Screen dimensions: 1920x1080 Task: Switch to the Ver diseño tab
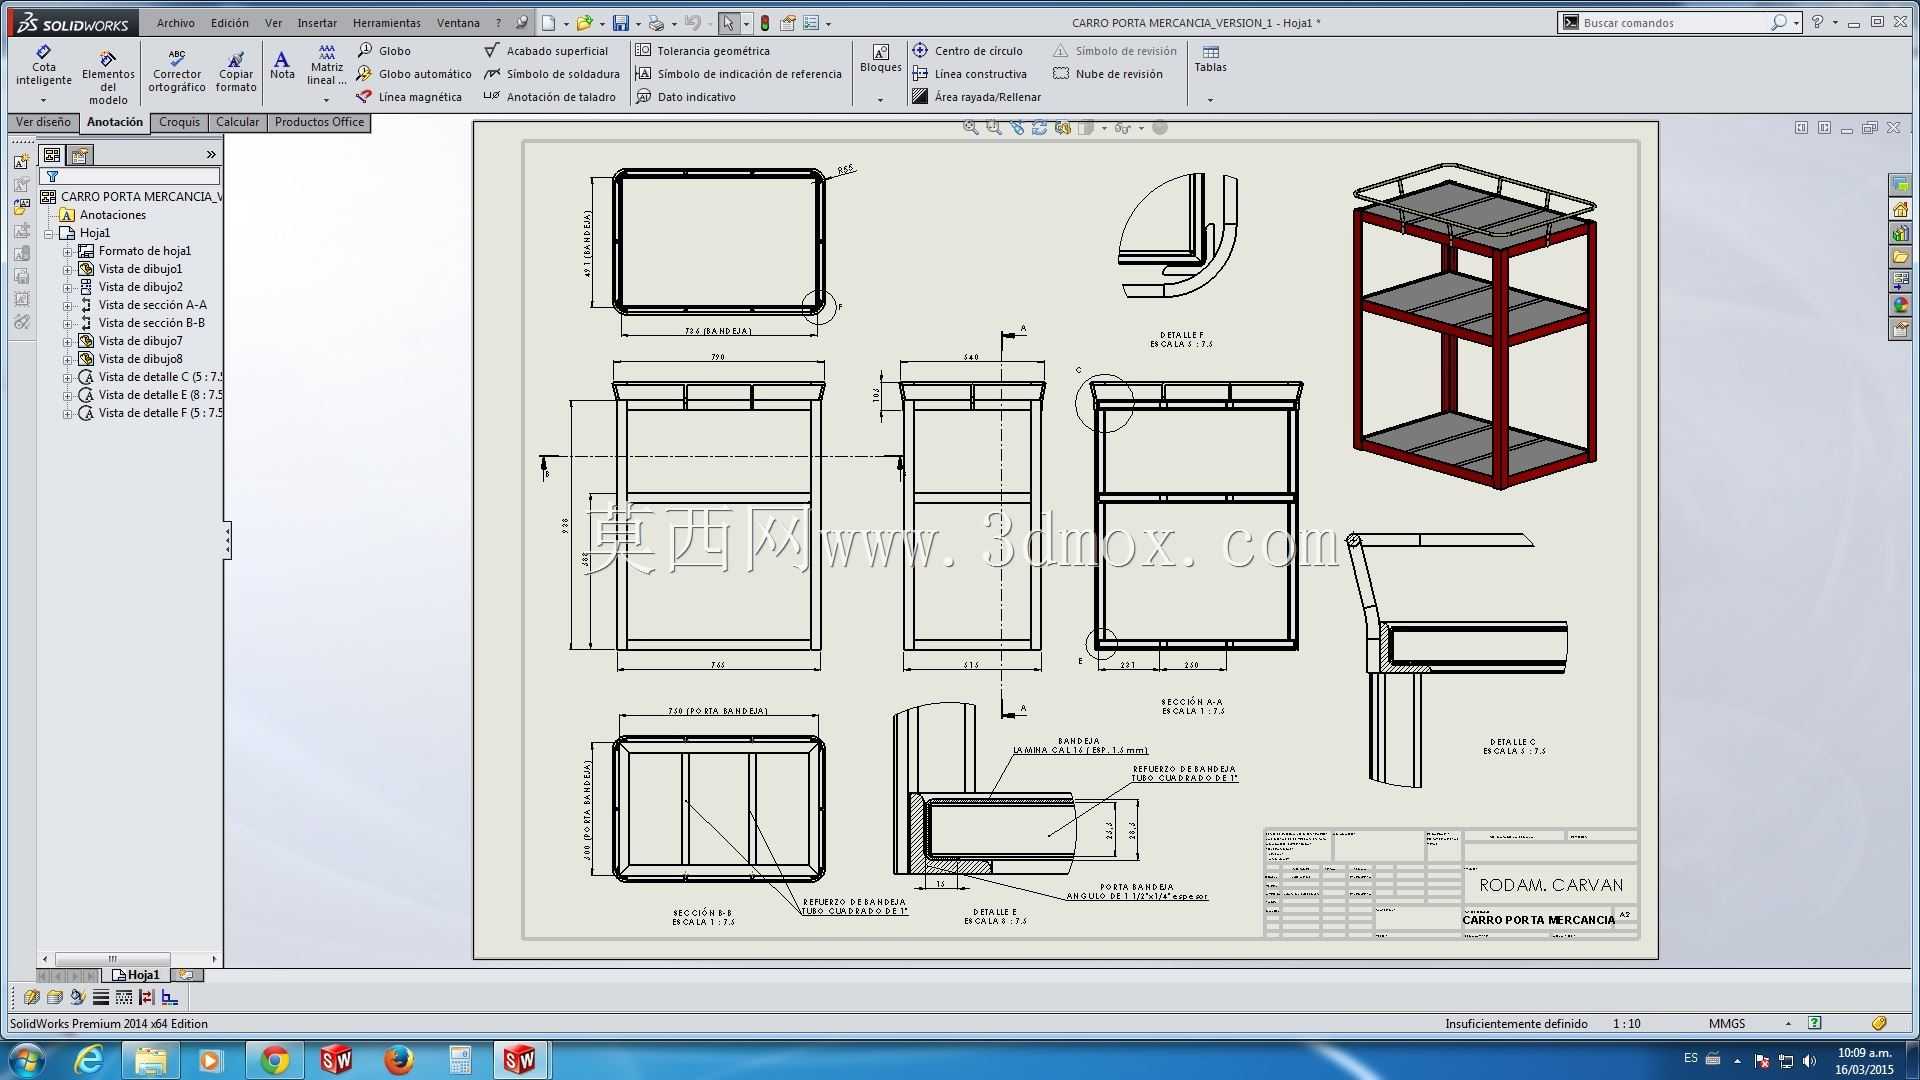pos(43,123)
